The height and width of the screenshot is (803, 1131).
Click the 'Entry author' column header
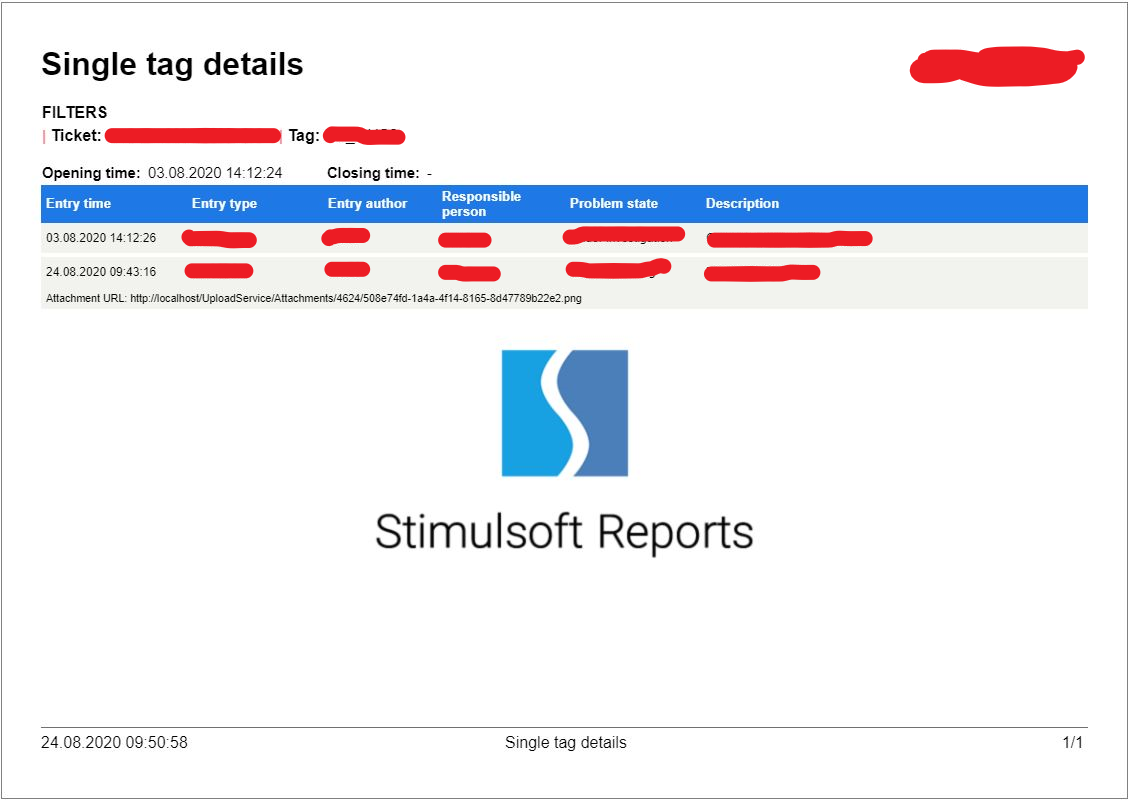coord(367,203)
